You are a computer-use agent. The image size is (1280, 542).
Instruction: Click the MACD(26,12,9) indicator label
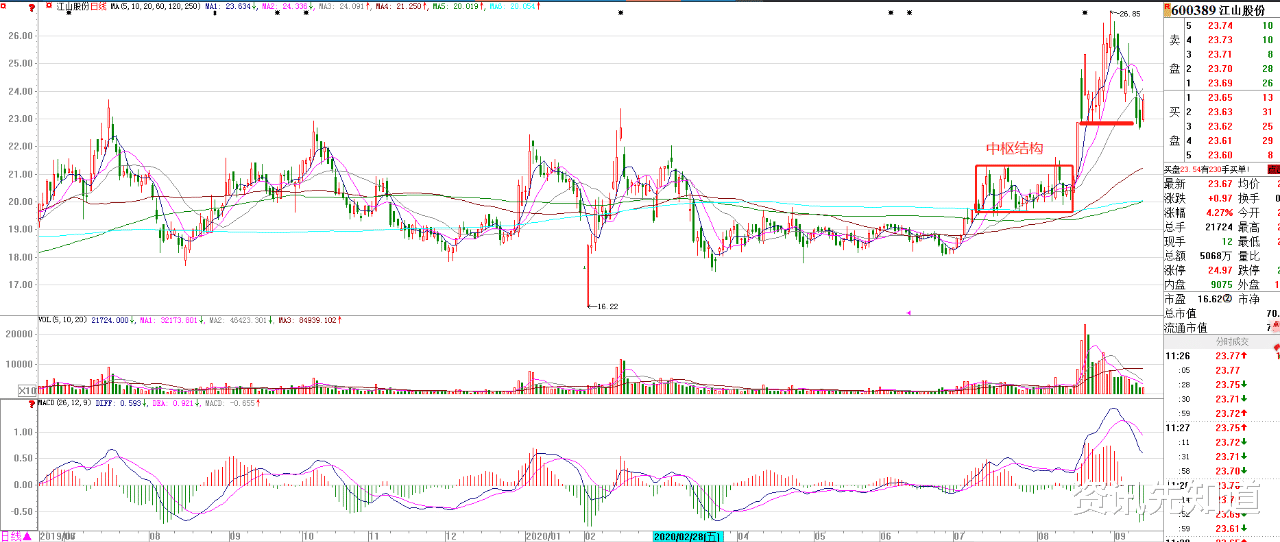click(65, 403)
